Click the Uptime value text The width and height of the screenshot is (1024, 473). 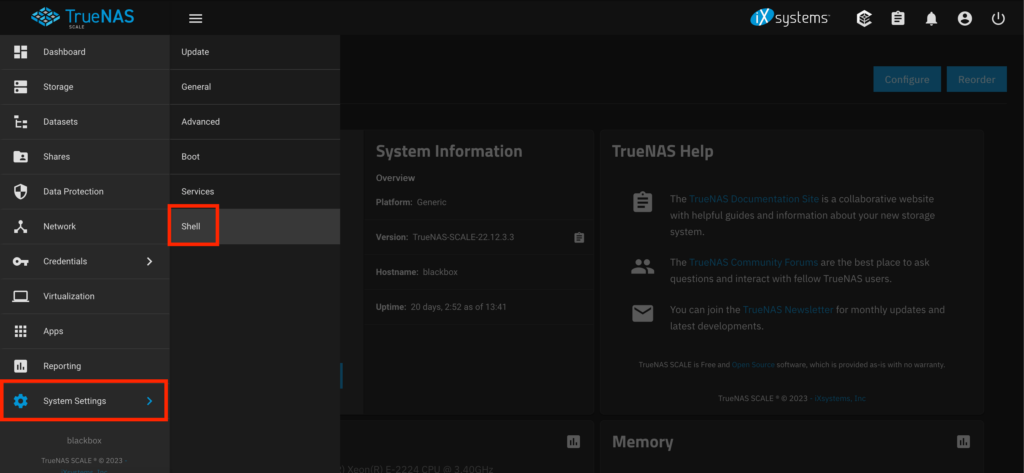[458, 306]
